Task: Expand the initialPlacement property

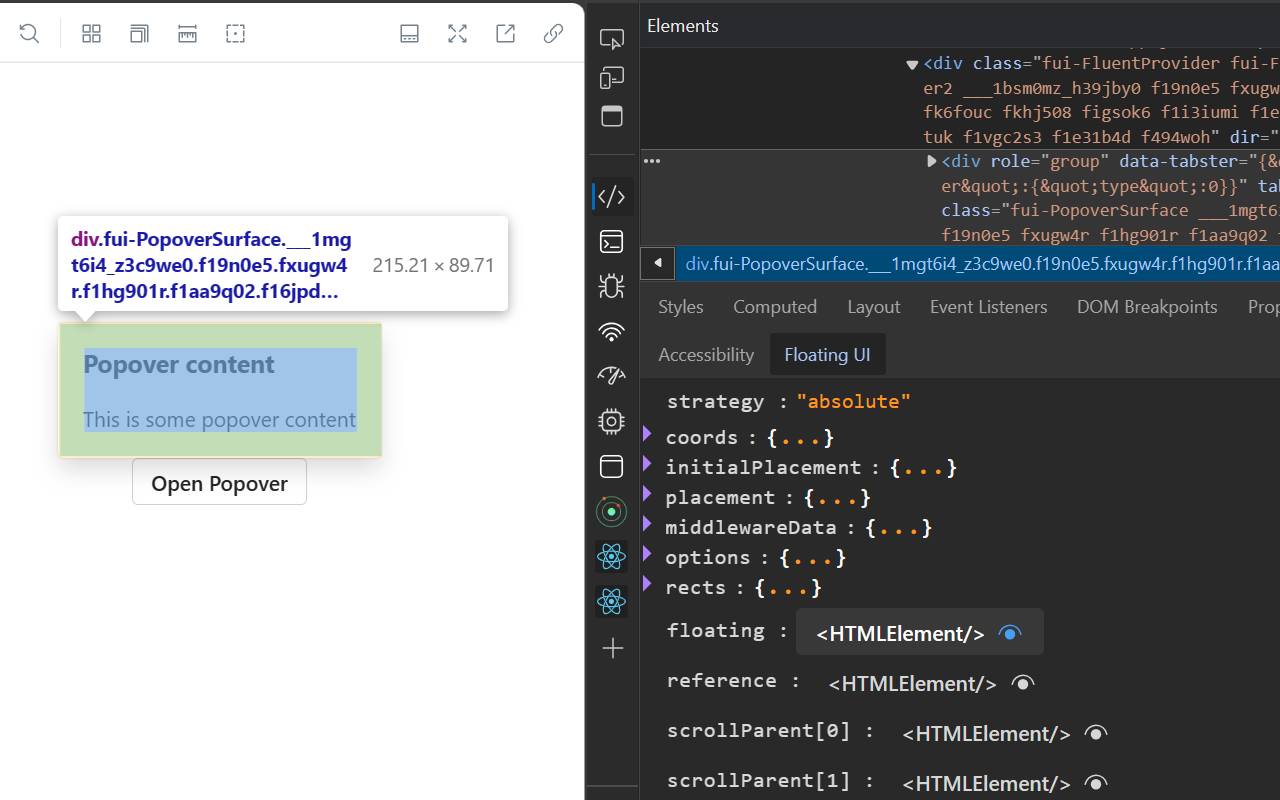Action: click(x=647, y=464)
